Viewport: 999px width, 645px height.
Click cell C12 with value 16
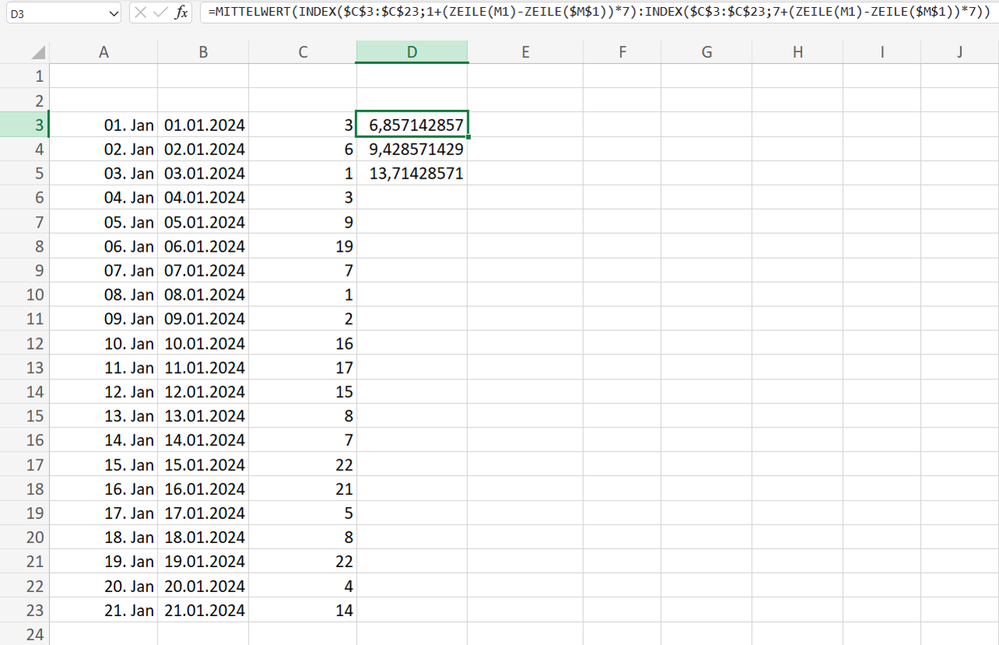click(303, 344)
